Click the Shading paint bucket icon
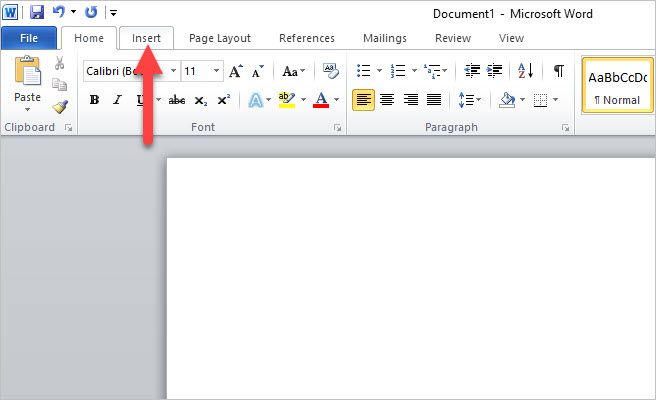656x400 pixels. pyautogui.click(x=507, y=100)
